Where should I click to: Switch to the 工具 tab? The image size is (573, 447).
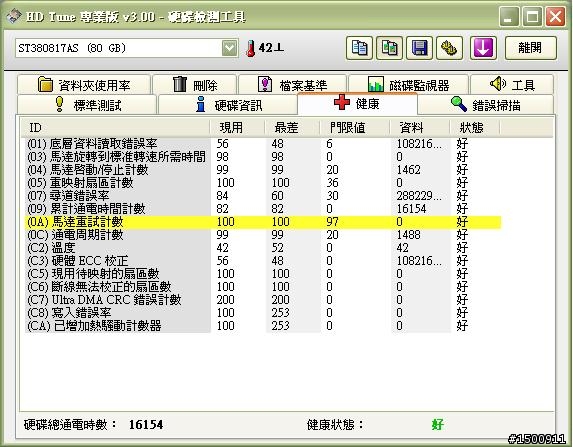(x=512, y=85)
